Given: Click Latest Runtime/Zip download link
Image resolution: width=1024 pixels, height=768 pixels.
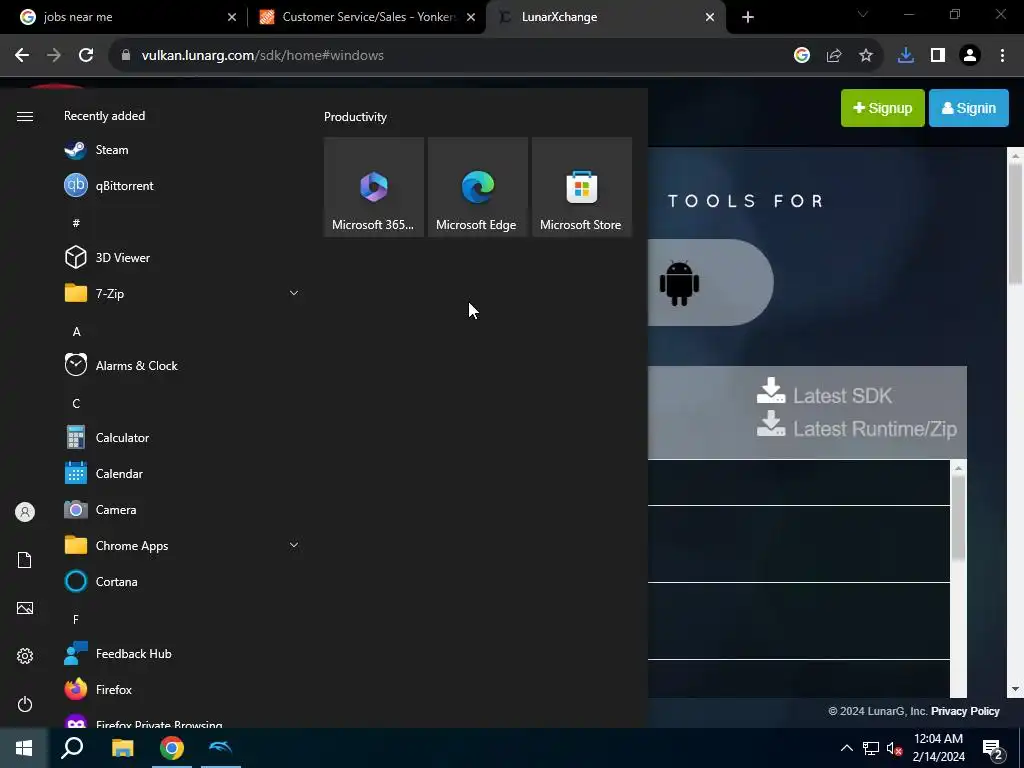Looking at the screenshot, I should 857,428.
